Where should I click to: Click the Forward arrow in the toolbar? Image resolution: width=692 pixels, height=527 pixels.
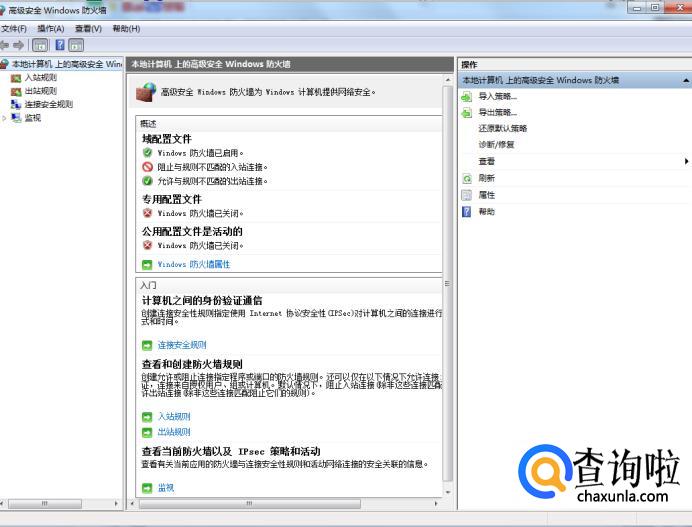19,45
